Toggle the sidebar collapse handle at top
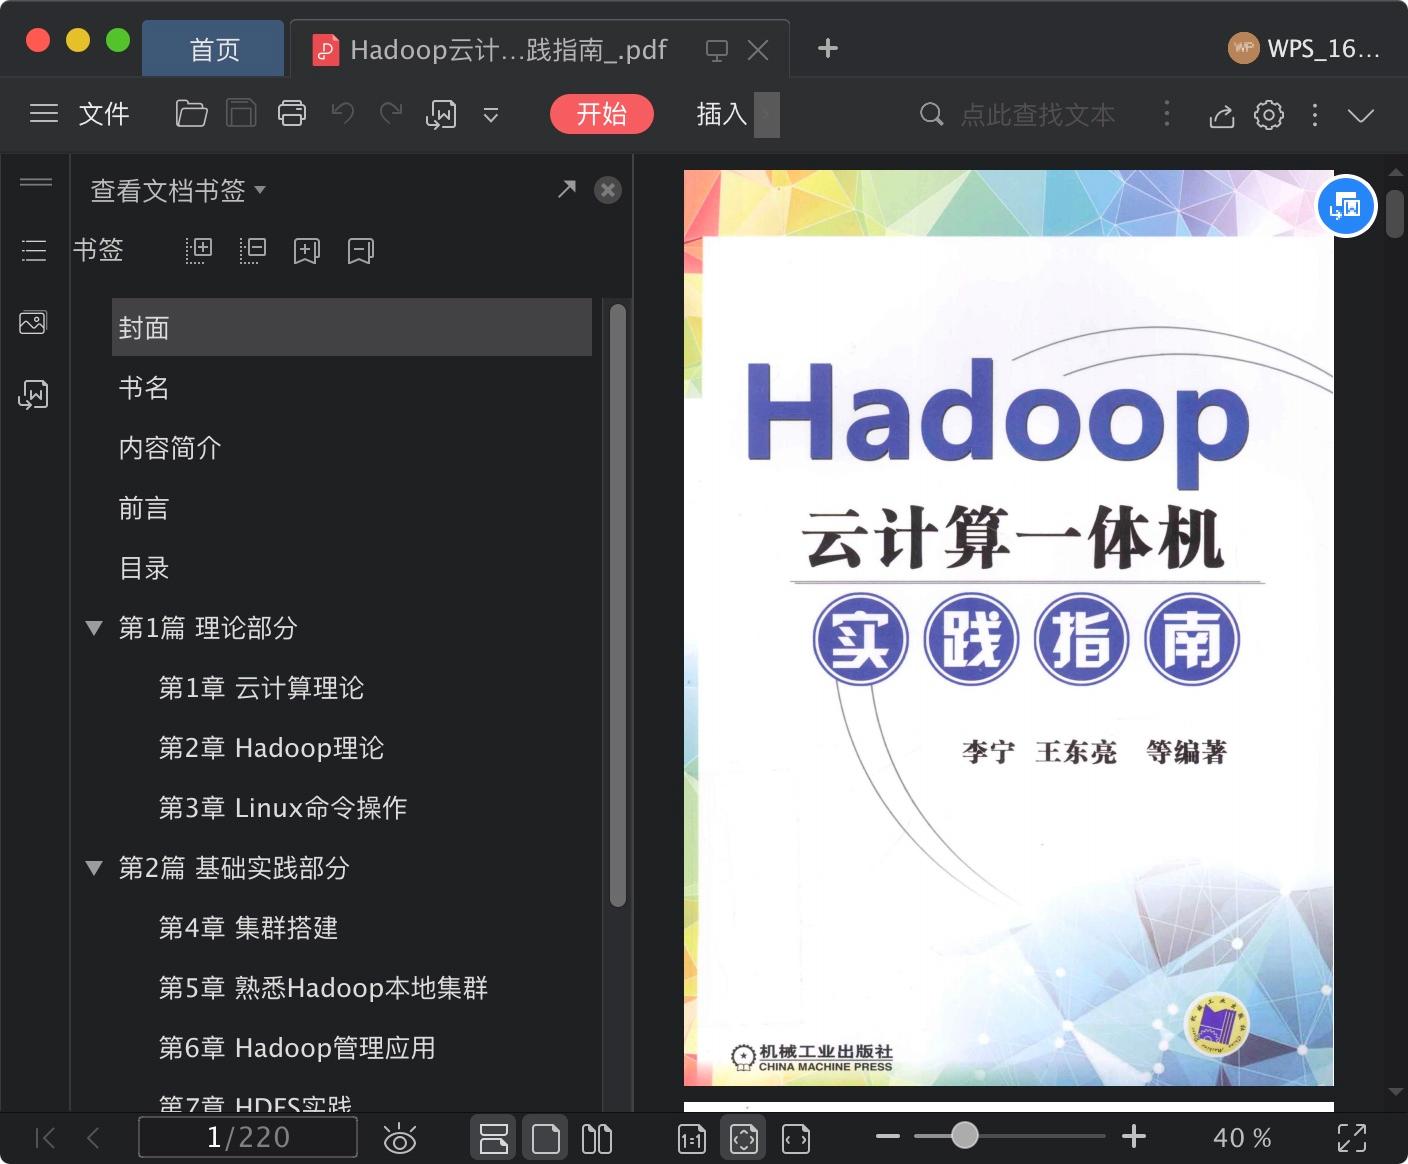This screenshot has height=1164, width=1408. pyautogui.click(x=36, y=182)
